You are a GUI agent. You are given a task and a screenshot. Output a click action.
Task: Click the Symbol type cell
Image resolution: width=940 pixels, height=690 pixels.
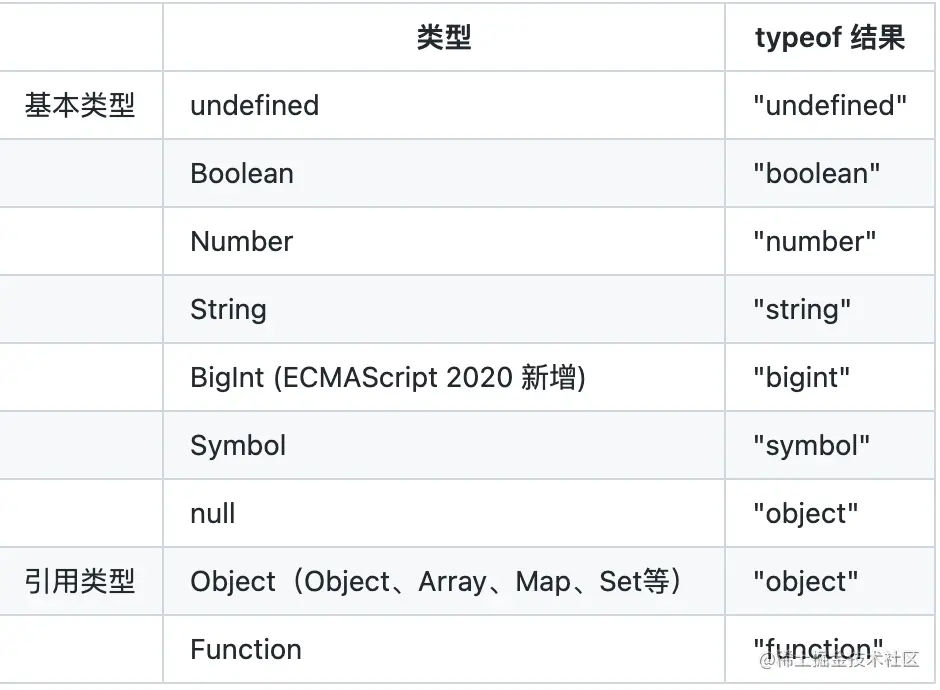click(x=238, y=445)
